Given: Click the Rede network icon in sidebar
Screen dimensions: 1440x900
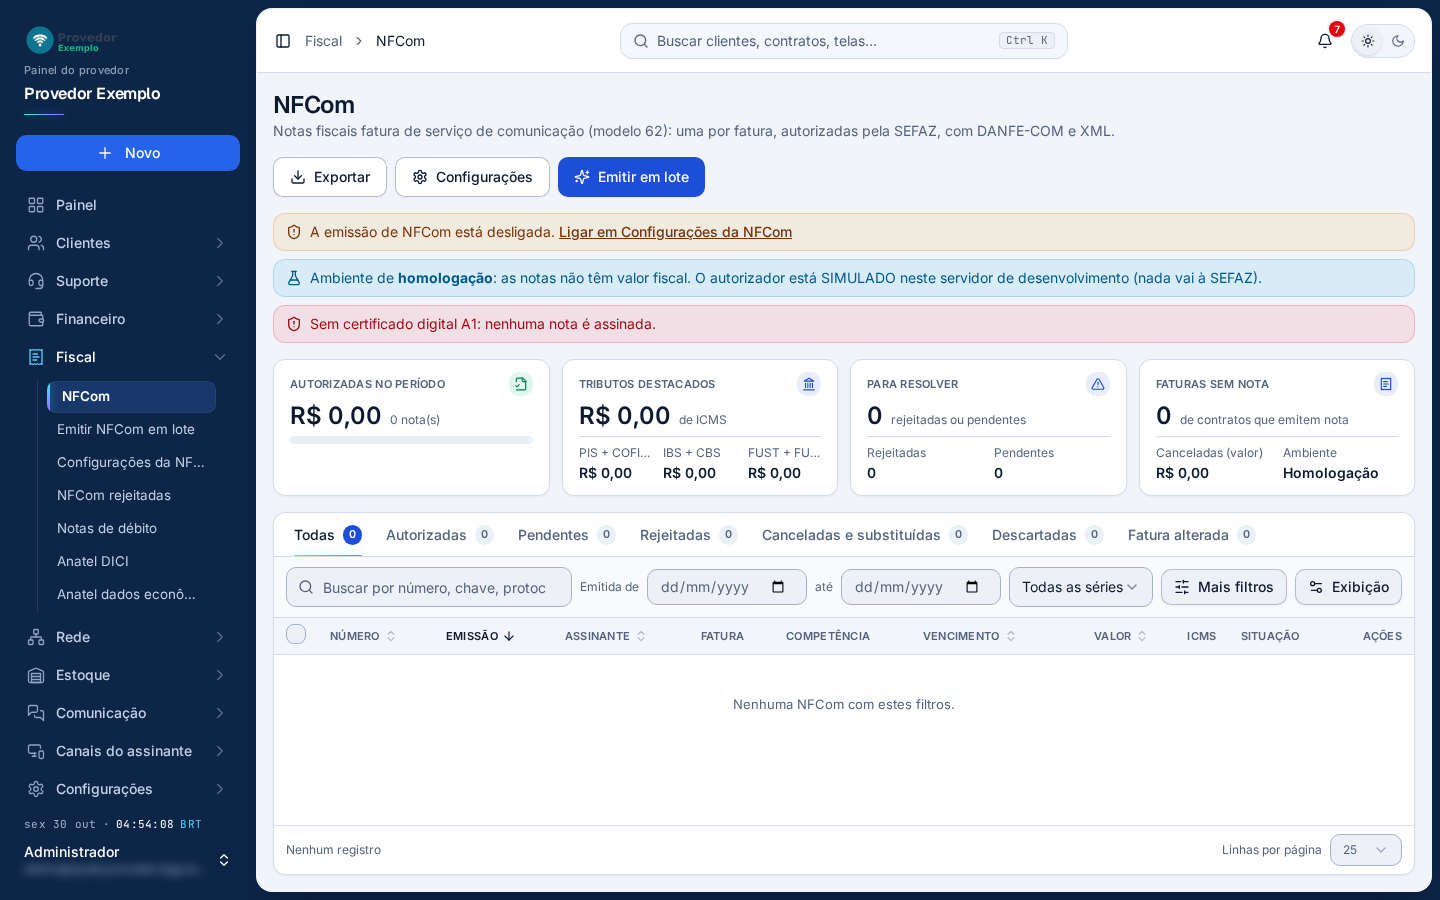Looking at the screenshot, I should pos(36,637).
